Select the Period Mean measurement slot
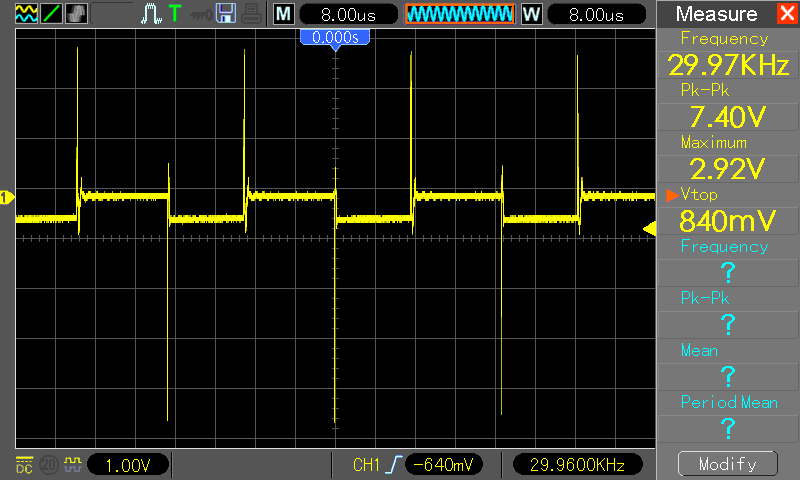800x480 pixels. click(728, 428)
